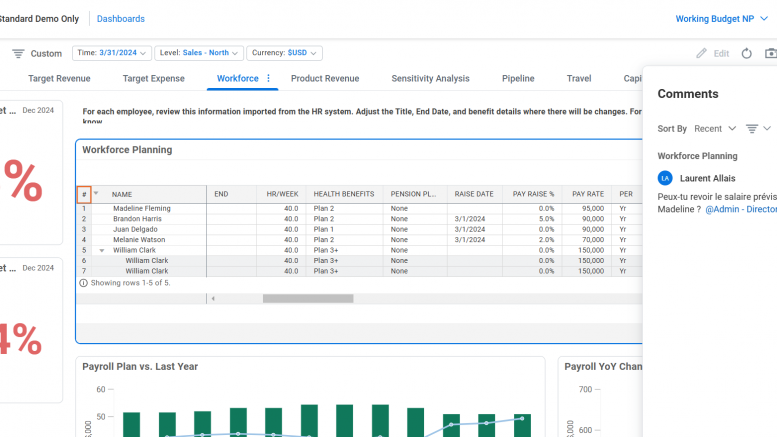Switch to the Target Revenue tab
The height and width of the screenshot is (437, 777).
tap(59, 78)
